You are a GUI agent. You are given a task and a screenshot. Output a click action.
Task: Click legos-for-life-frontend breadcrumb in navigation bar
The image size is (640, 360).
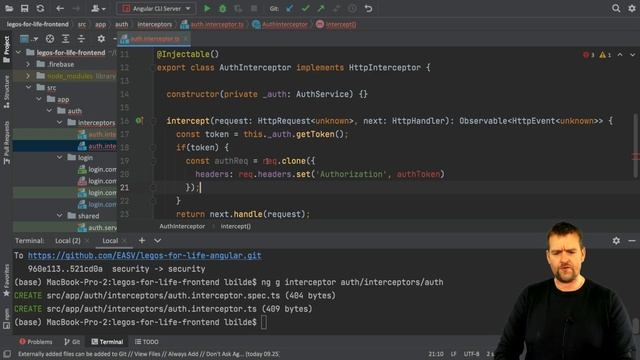pyautogui.click(x=38, y=24)
